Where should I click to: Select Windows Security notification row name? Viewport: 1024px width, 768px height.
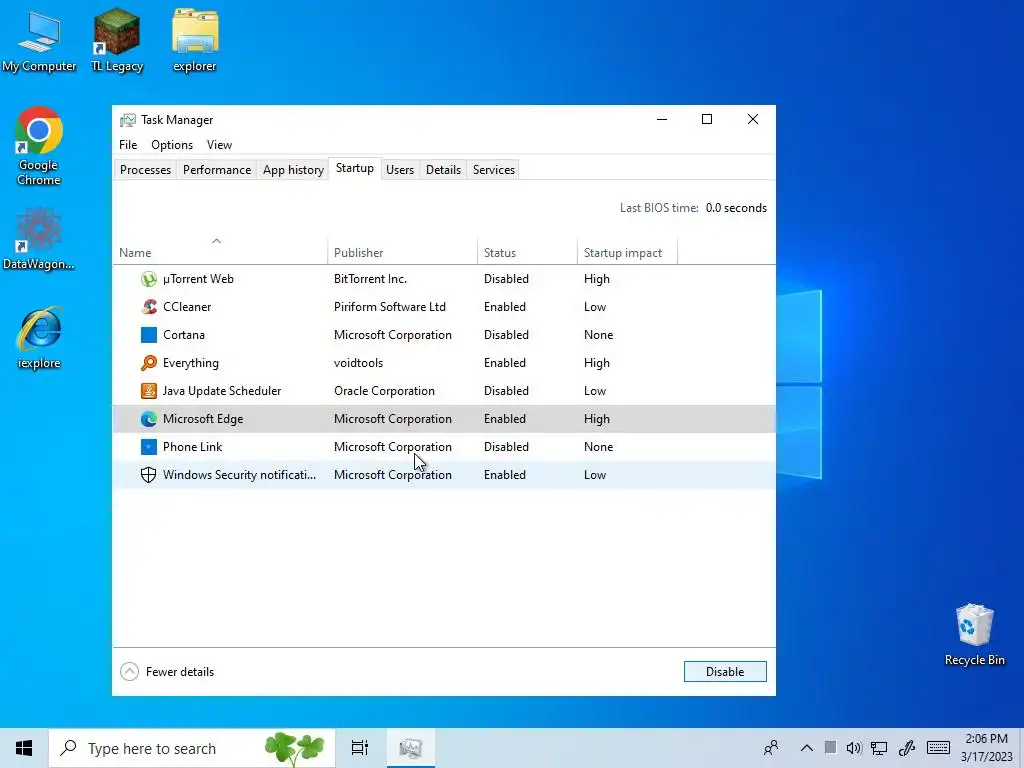point(239,475)
